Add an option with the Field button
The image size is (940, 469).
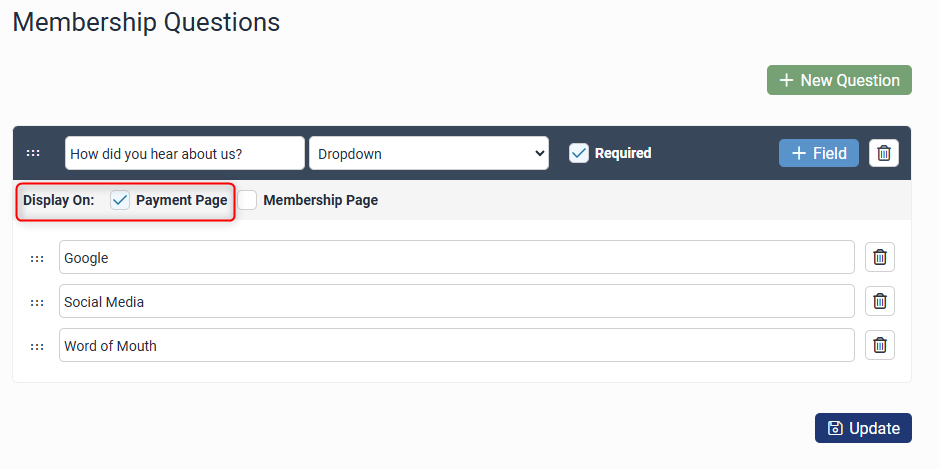[819, 153]
